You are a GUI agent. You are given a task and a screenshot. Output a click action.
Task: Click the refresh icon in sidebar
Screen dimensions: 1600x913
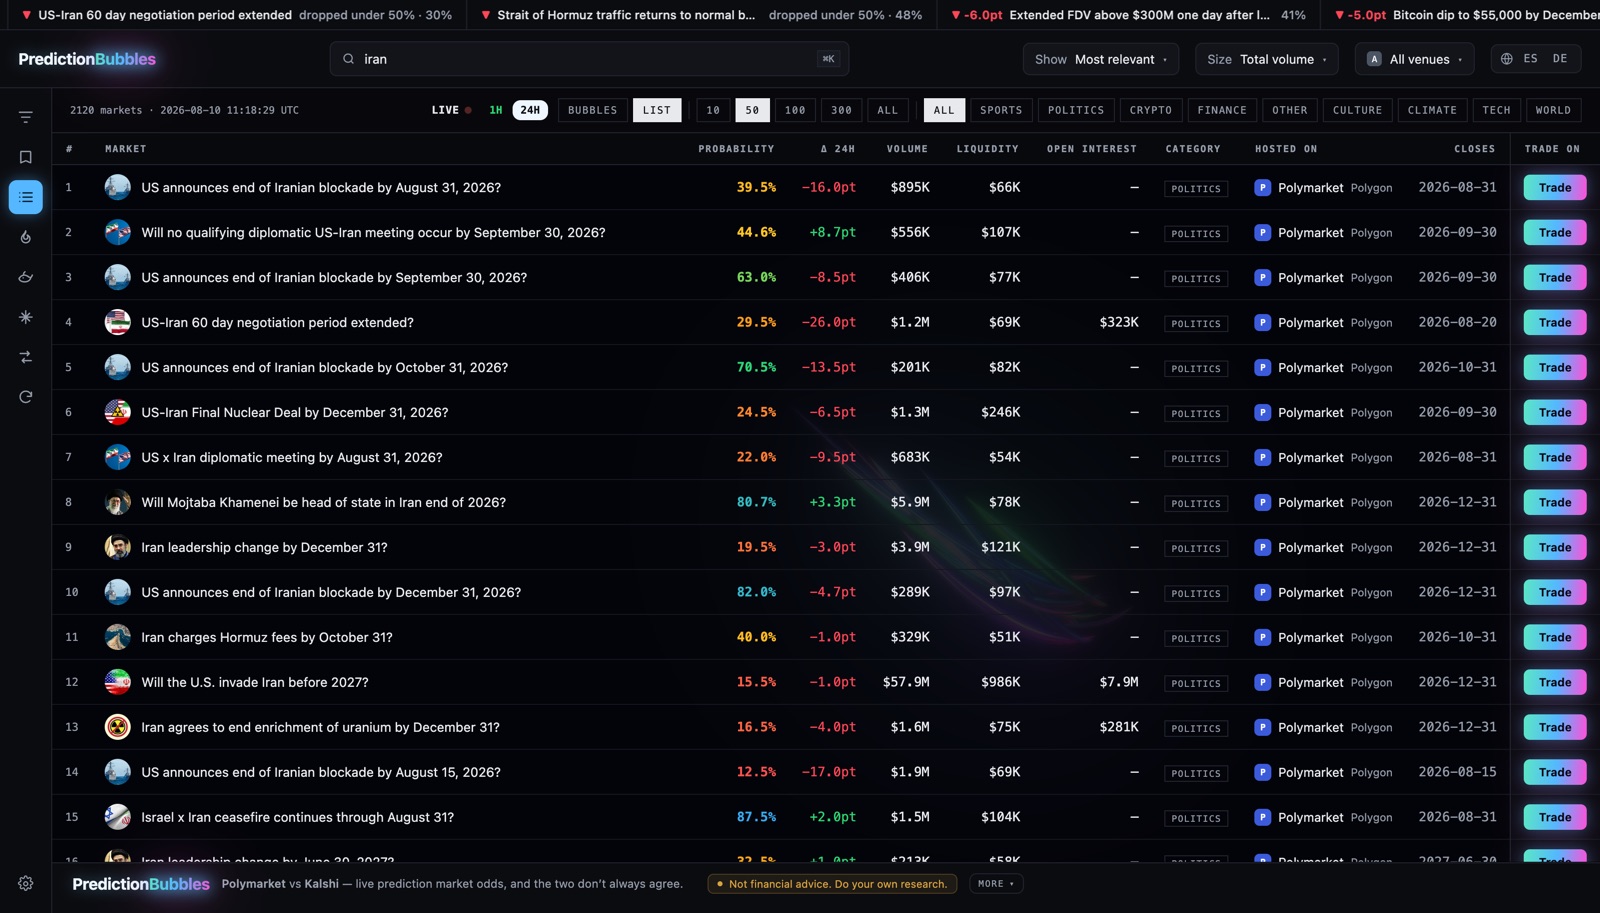[26, 397]
